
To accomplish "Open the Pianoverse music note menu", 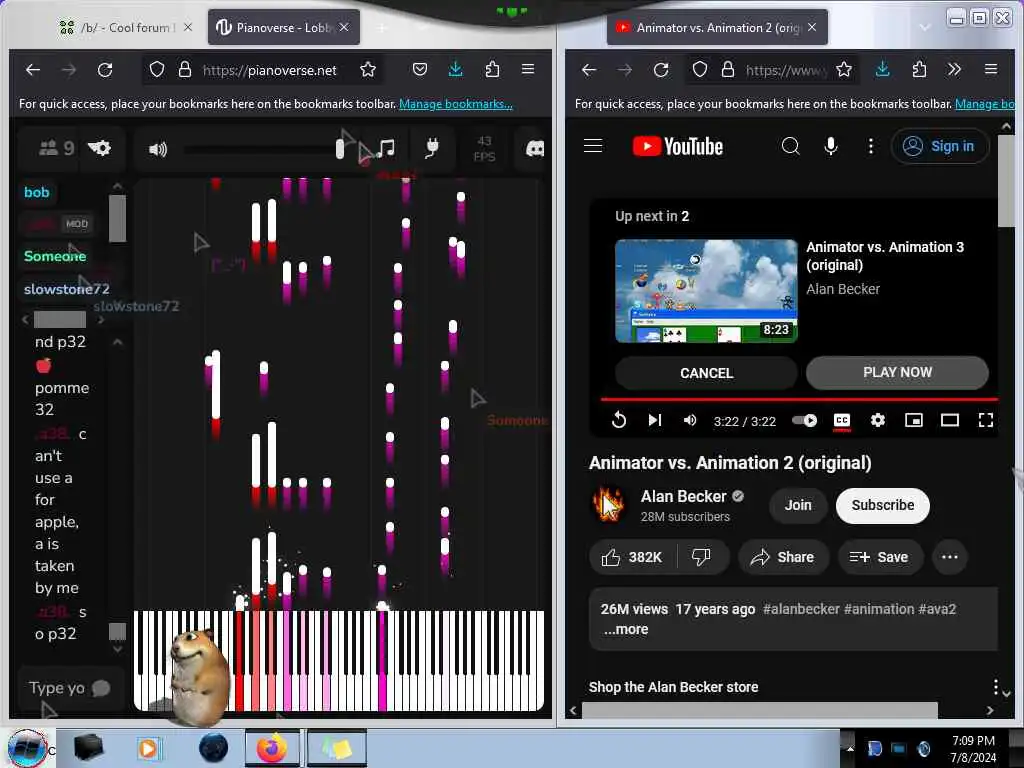I will [x=386, y=148].
